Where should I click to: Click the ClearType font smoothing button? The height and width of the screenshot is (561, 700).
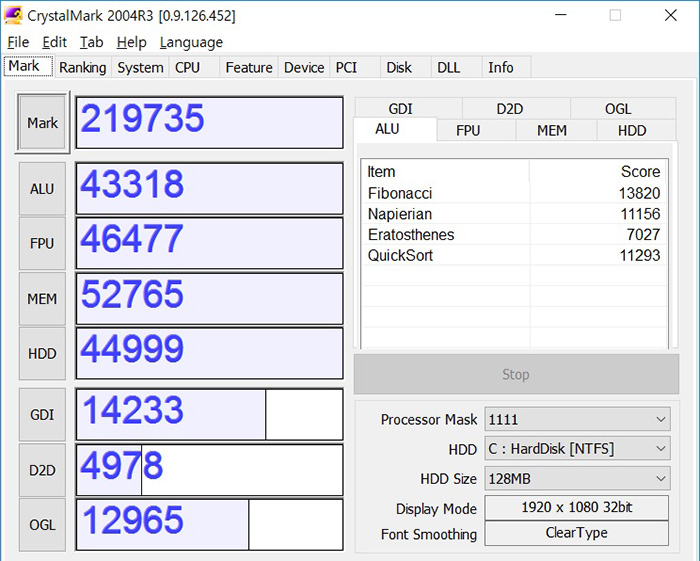577,533
